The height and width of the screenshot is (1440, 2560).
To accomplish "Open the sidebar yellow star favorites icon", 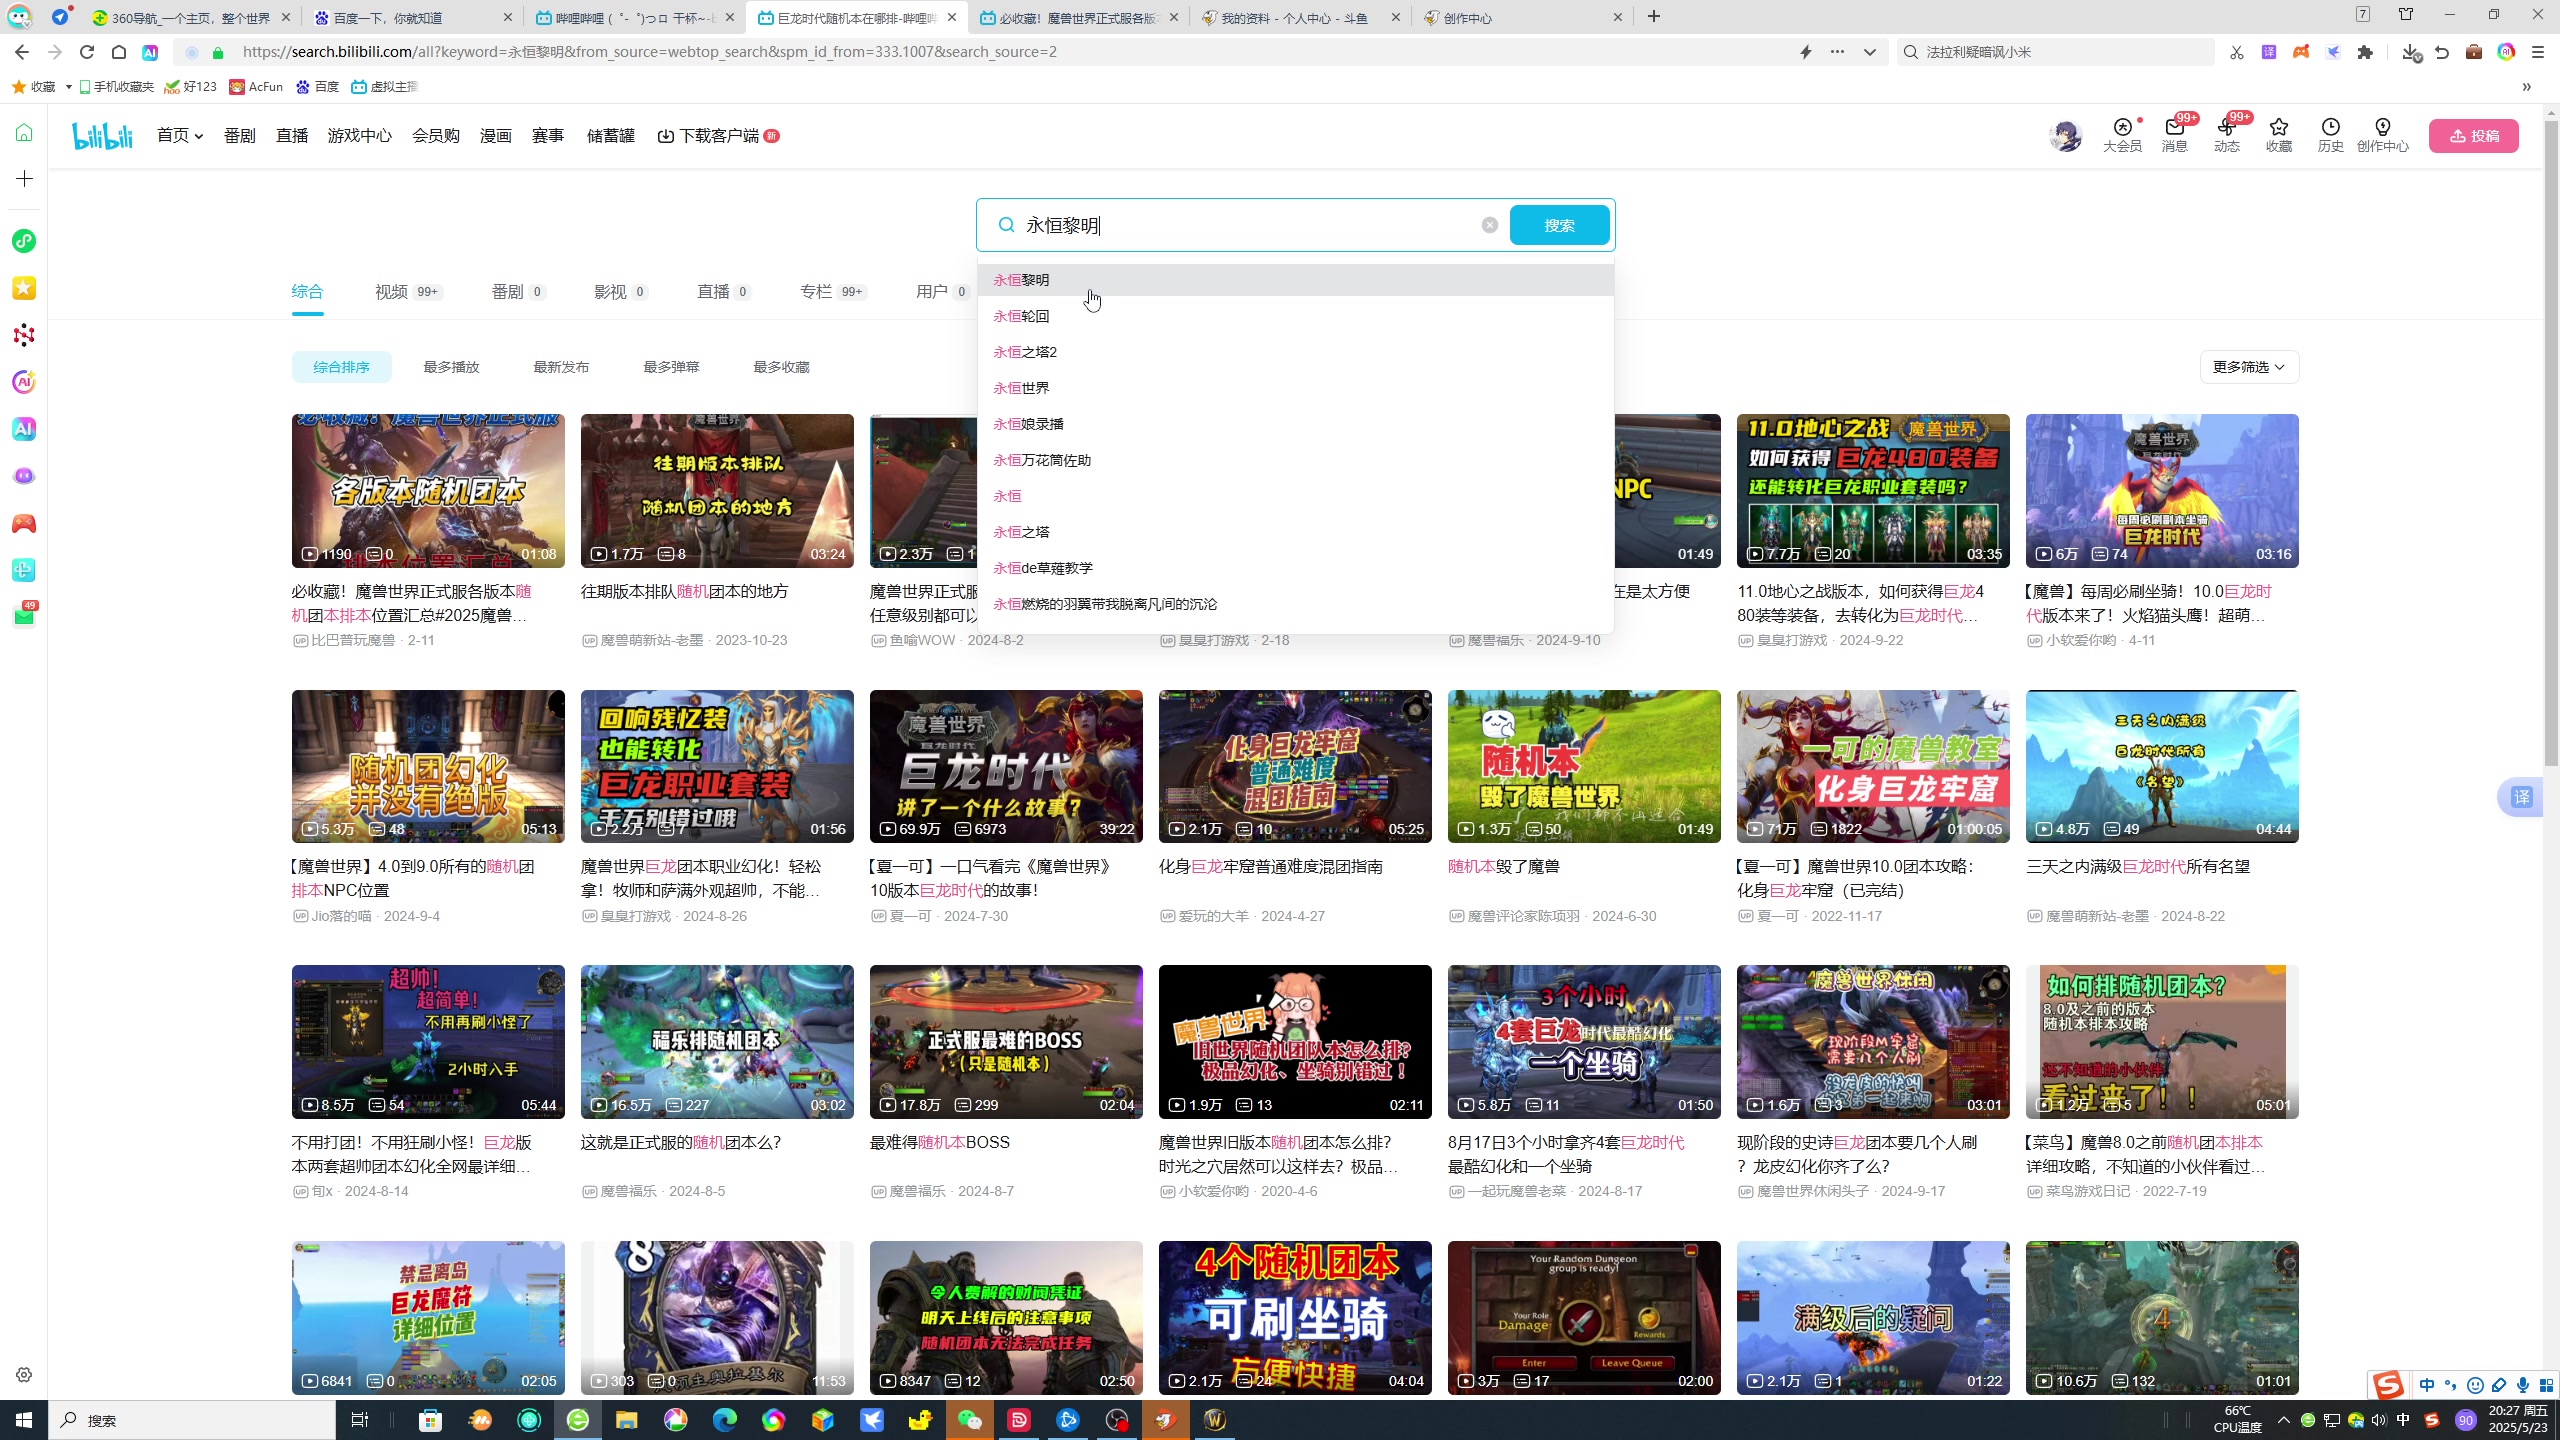I will tap(24, 288).
